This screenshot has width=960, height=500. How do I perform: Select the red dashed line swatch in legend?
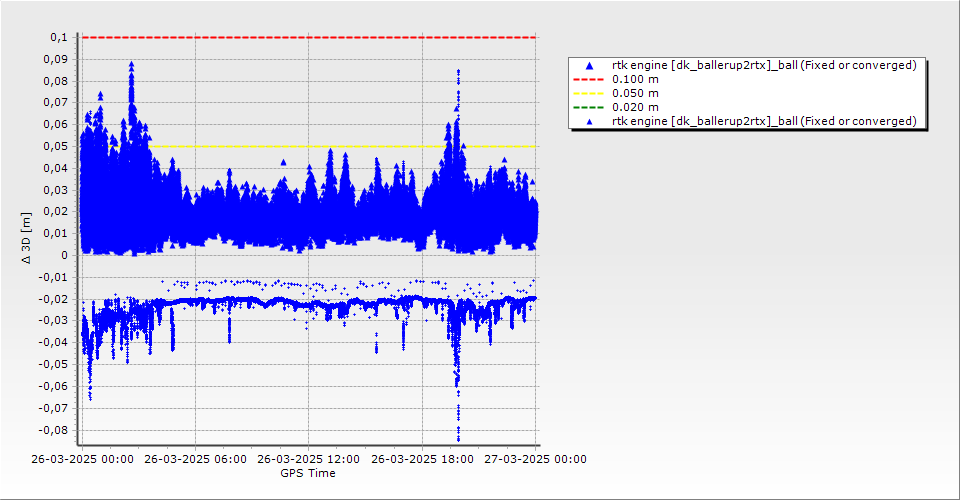(589, 79)
